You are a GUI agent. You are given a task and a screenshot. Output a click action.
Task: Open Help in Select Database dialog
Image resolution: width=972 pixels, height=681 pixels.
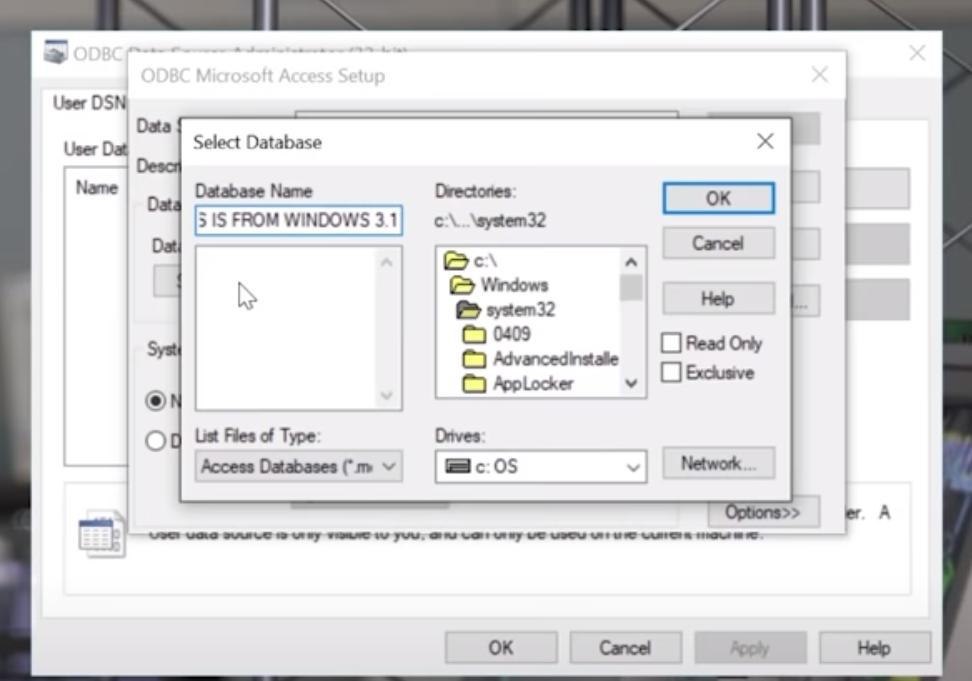pos(718,299)
